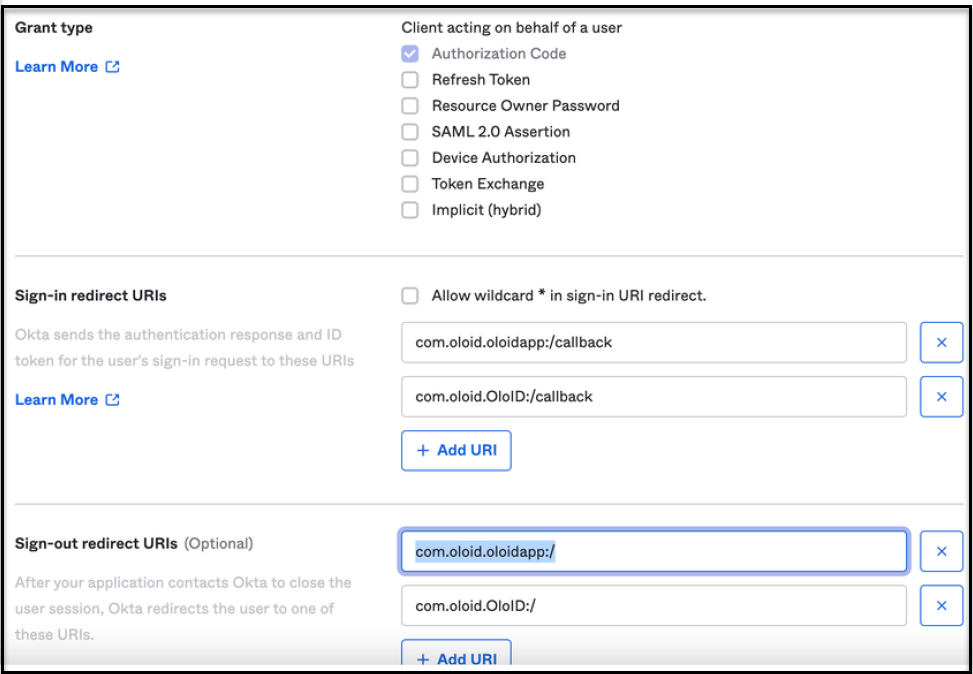The width and height of the screenshot is (973, 674).
Task: Click the Sign-in redirect URIs heading
Action: (x=91, y=296)
